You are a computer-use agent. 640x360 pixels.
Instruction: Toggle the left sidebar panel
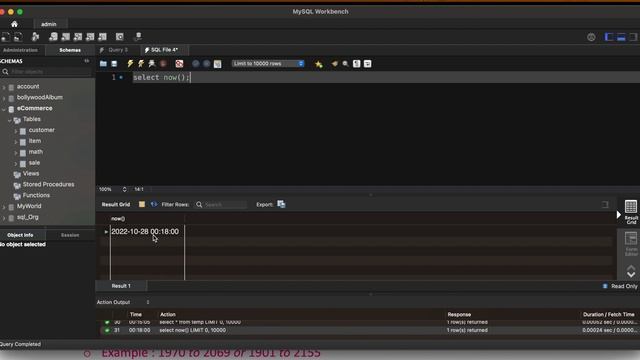[609, 37]
